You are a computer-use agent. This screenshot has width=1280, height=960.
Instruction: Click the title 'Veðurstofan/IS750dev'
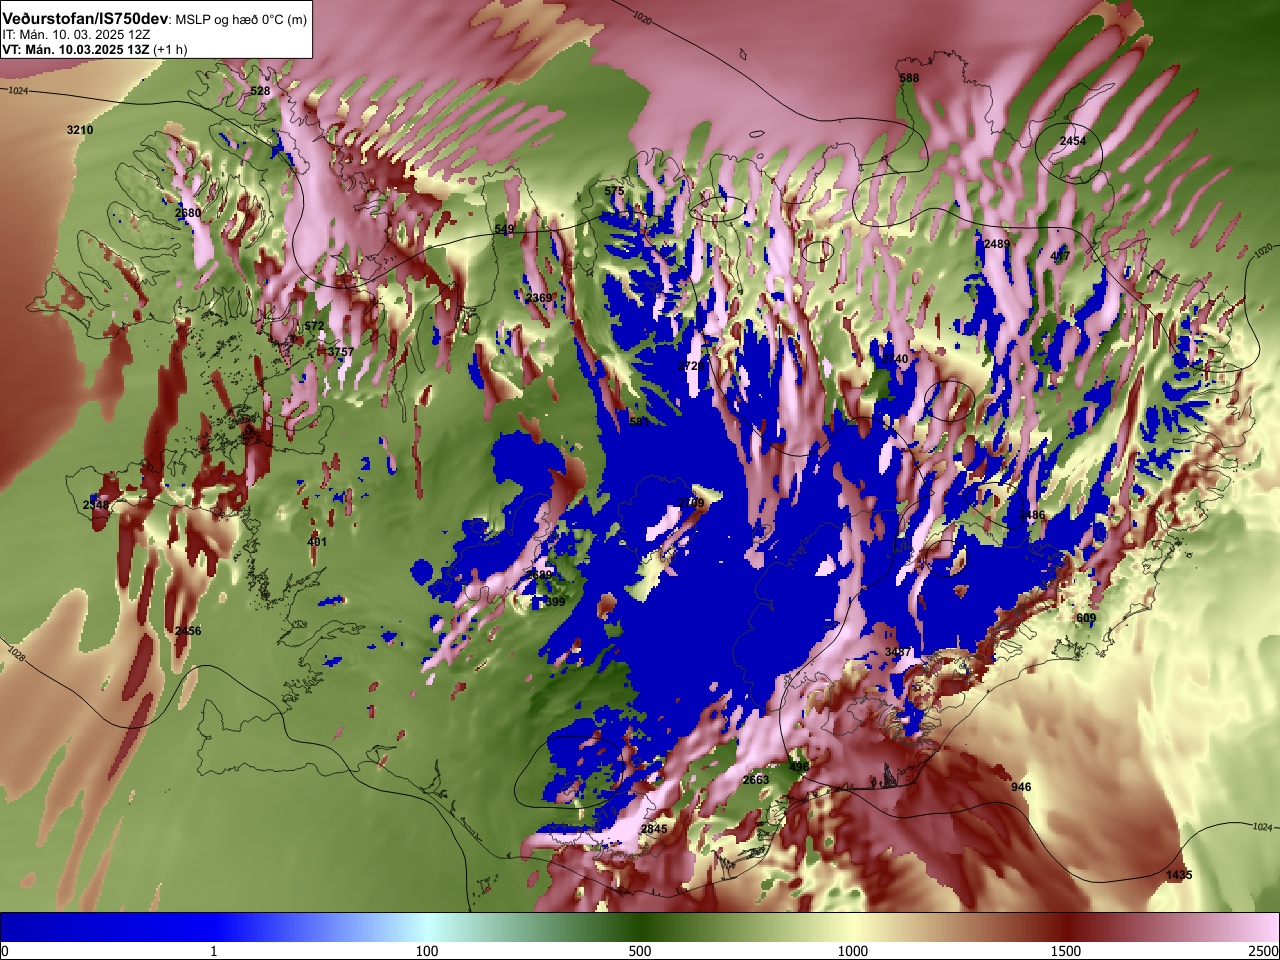pos(85,19)
